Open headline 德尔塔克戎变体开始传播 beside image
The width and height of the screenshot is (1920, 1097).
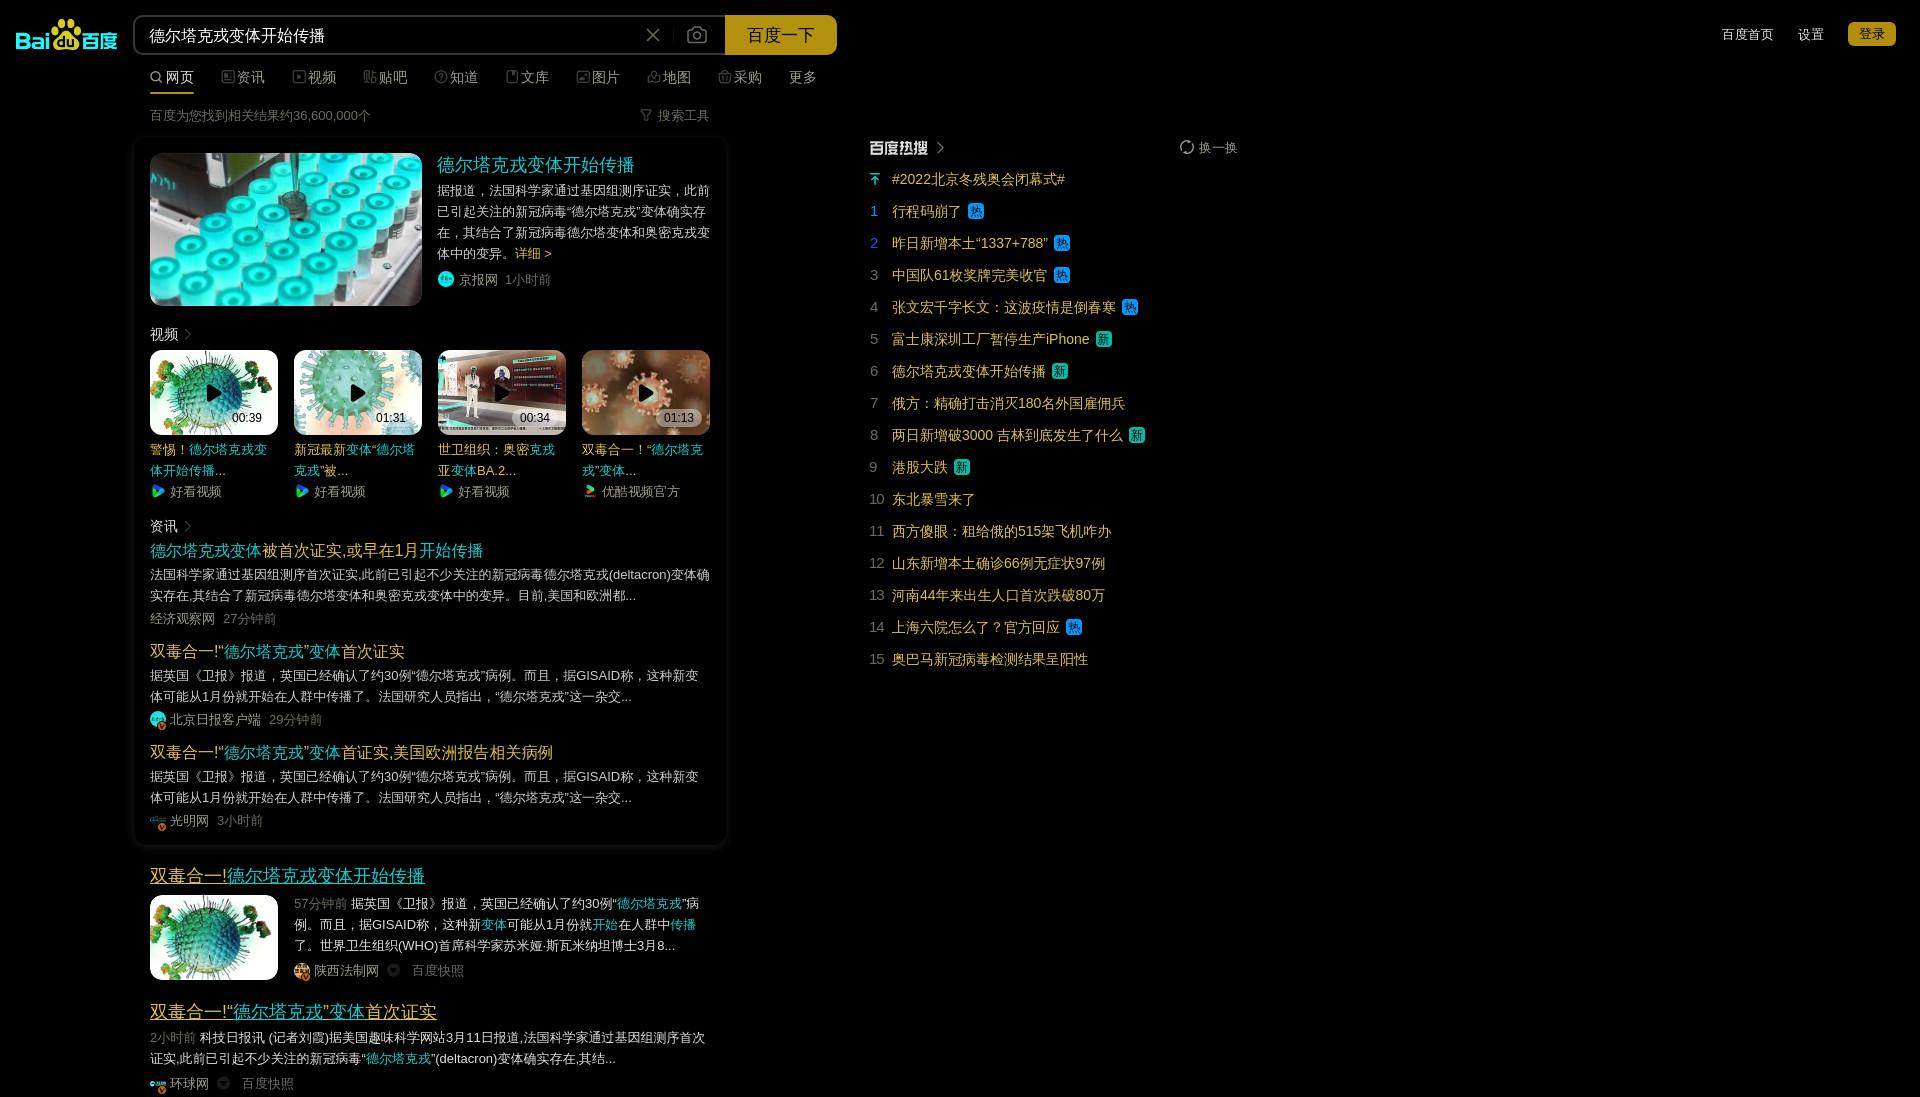(535, 165)
